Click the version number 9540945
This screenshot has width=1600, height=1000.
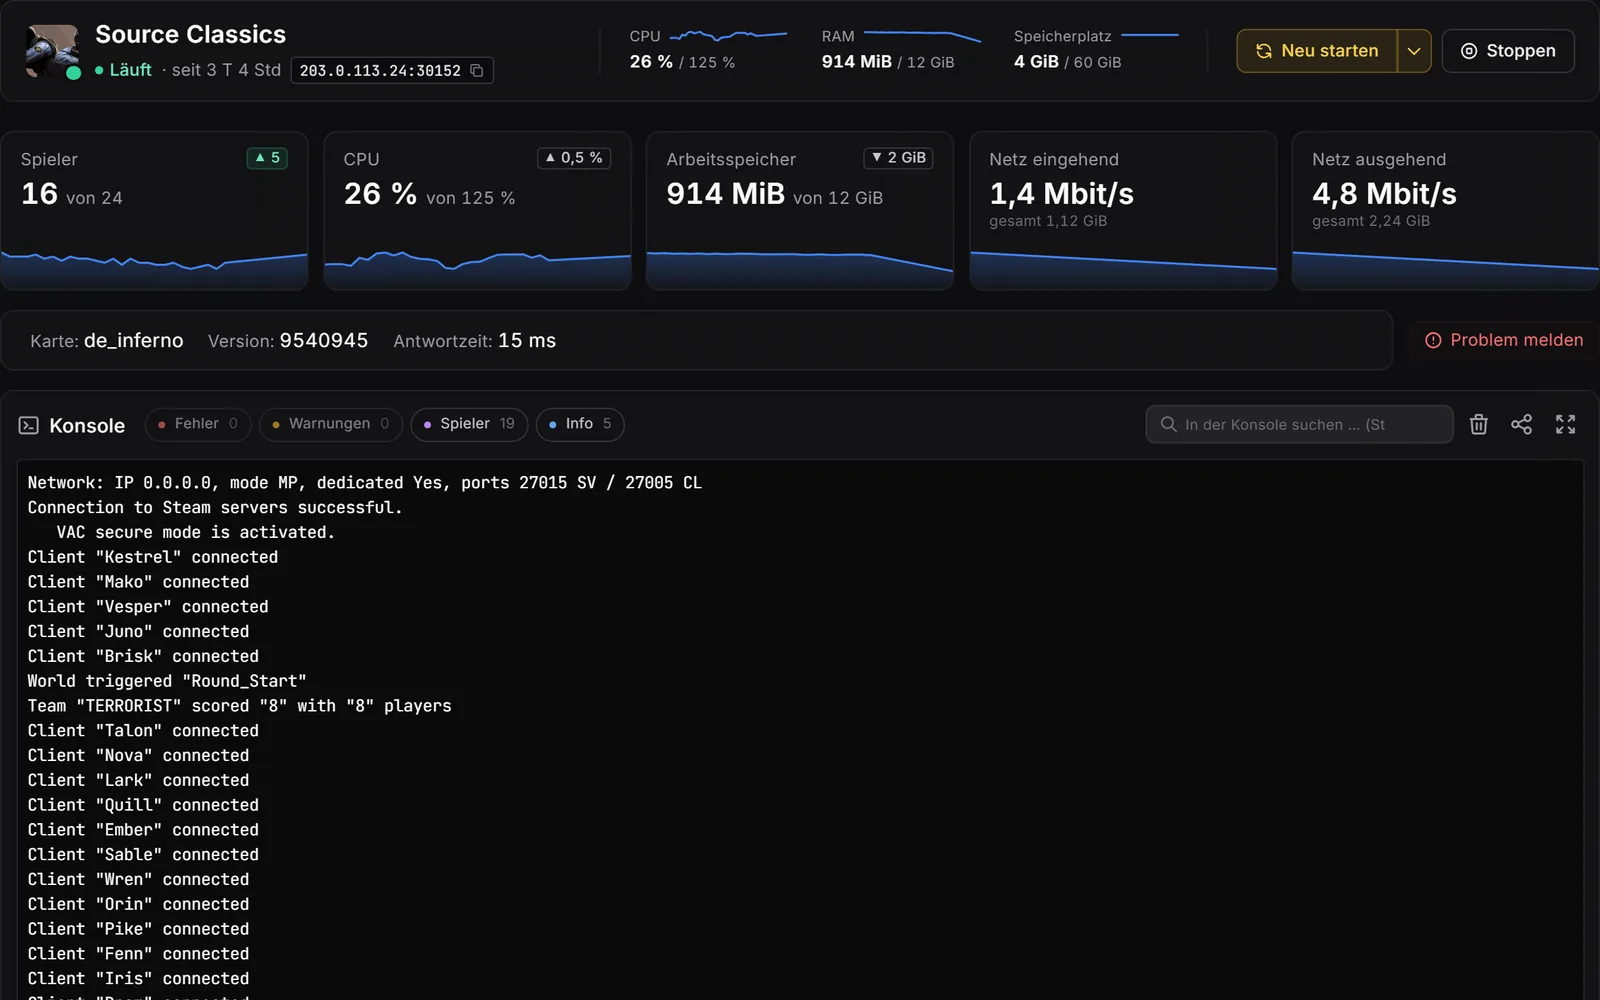[324, 341]
